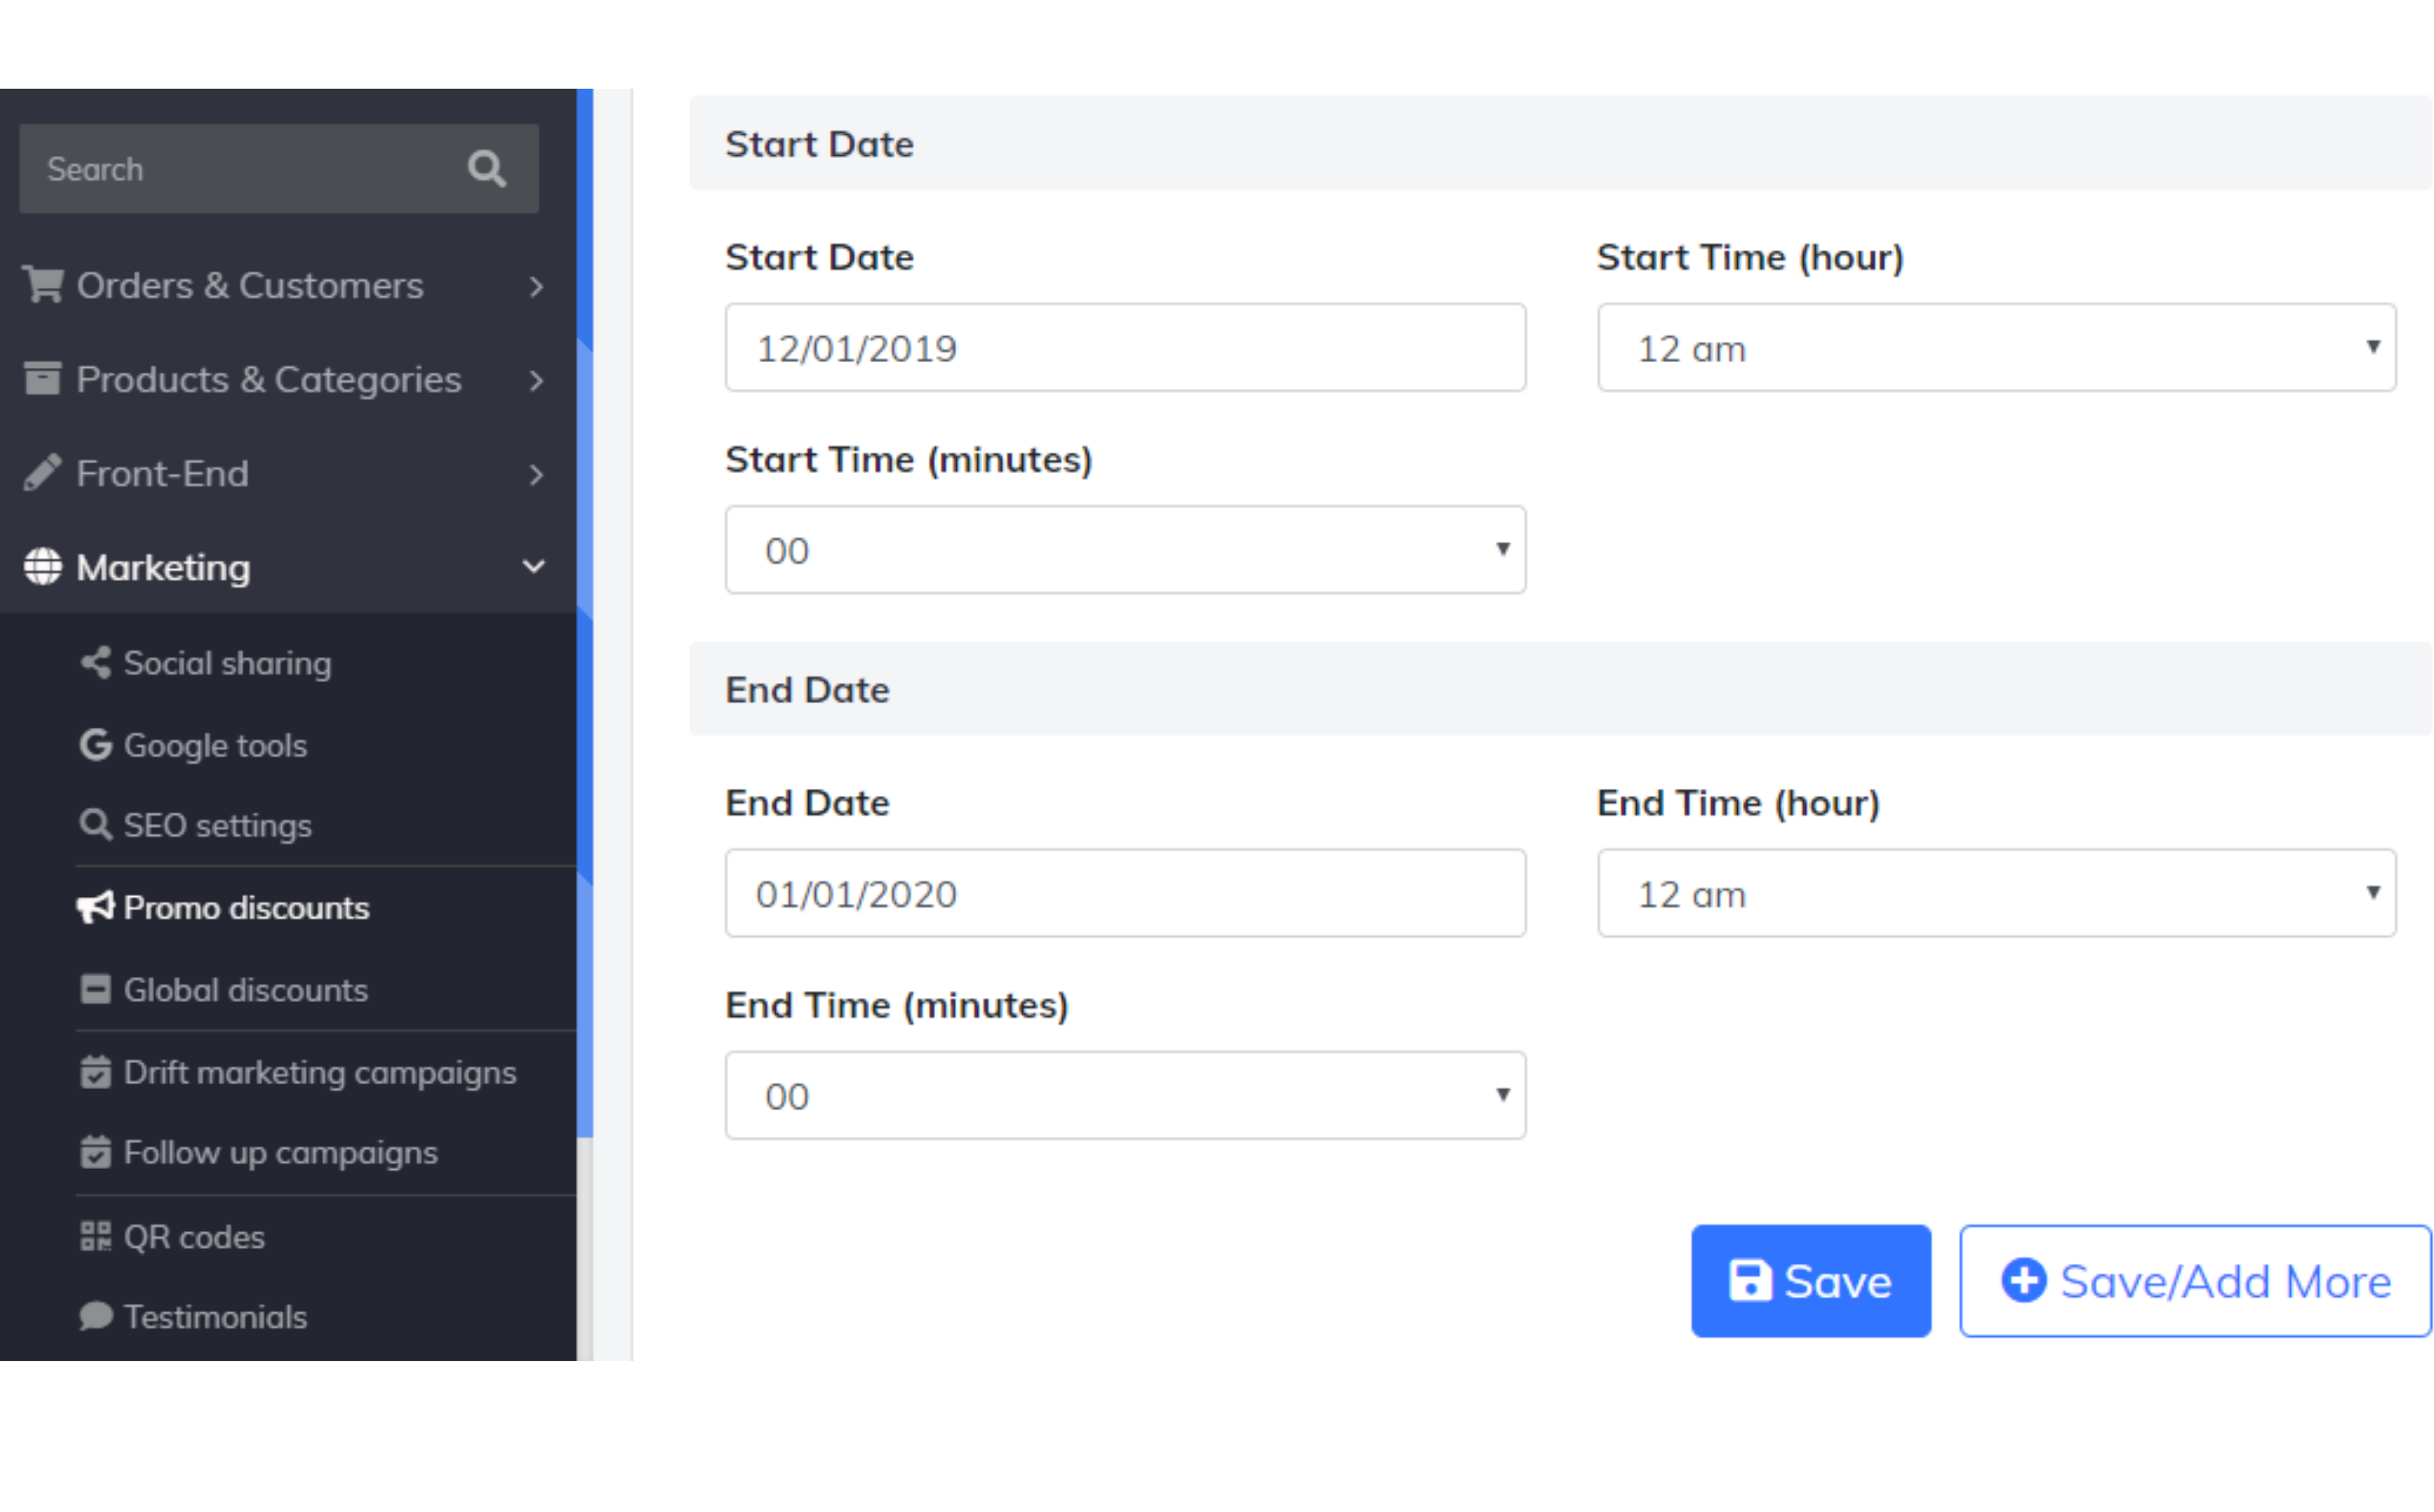This screenshot has width=2434, height=1512.
Task: Open the End Time (hour) dropdown
Action: 1995,894
